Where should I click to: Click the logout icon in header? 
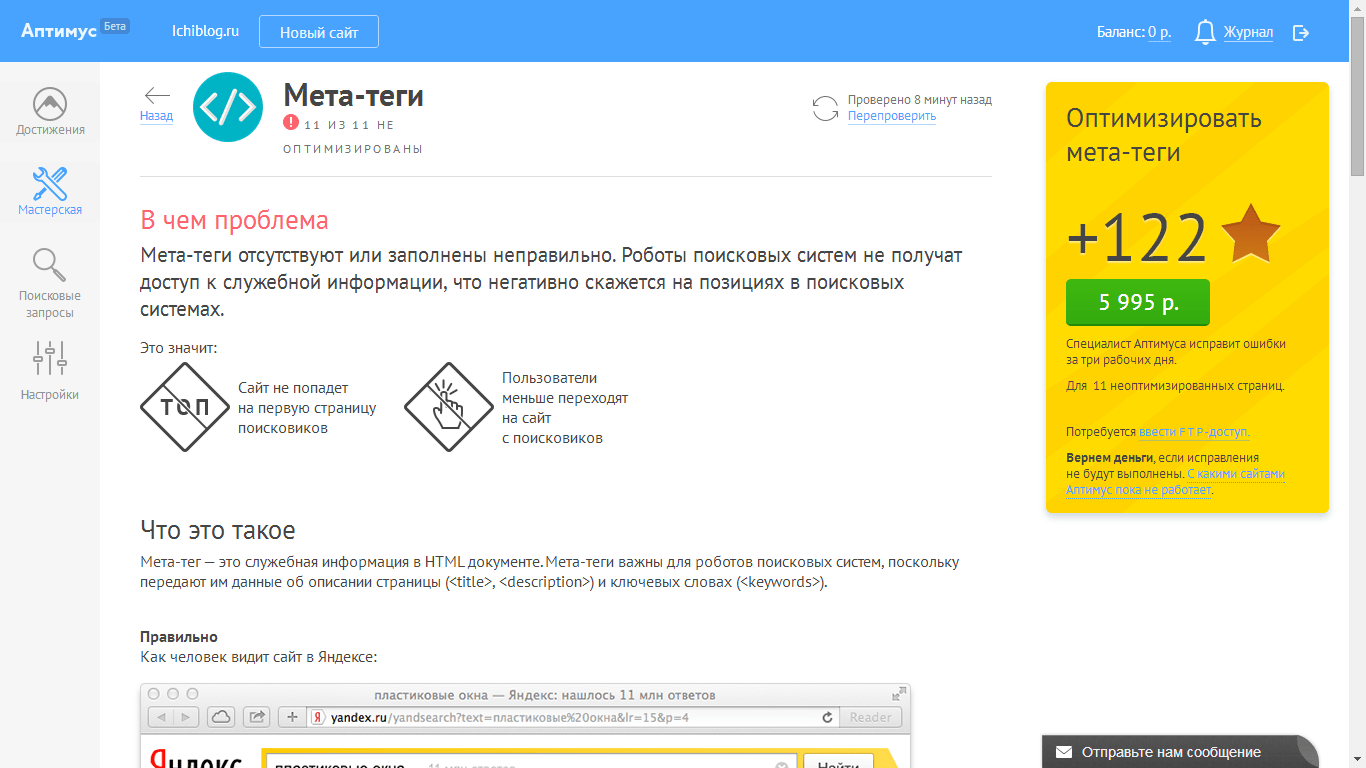tap(1301, 33)
